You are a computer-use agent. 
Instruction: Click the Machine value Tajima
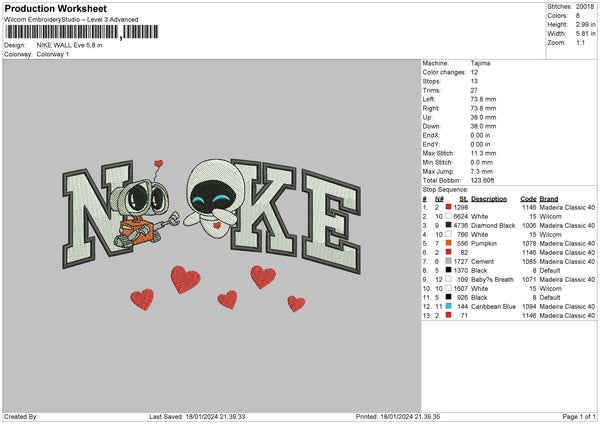tap(480, 63)
